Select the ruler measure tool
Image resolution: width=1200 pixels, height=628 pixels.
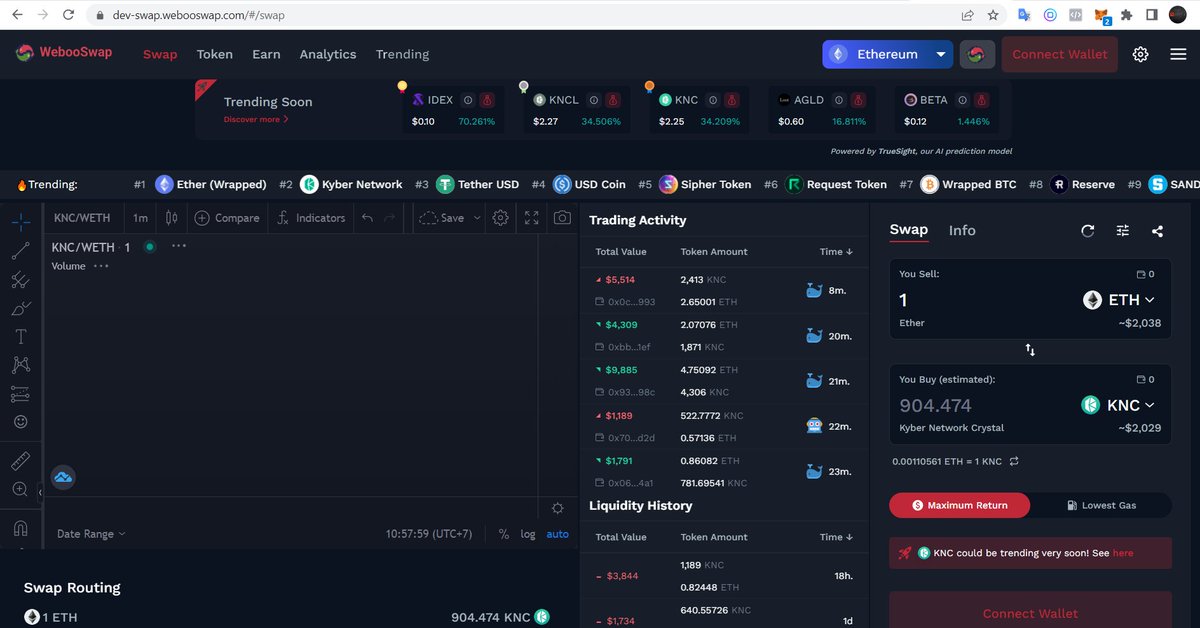point(20,461)
